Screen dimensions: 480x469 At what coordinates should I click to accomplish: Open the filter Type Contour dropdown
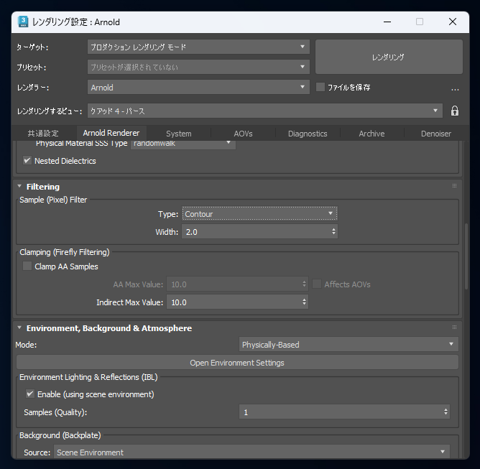click(x=259, y=214)
